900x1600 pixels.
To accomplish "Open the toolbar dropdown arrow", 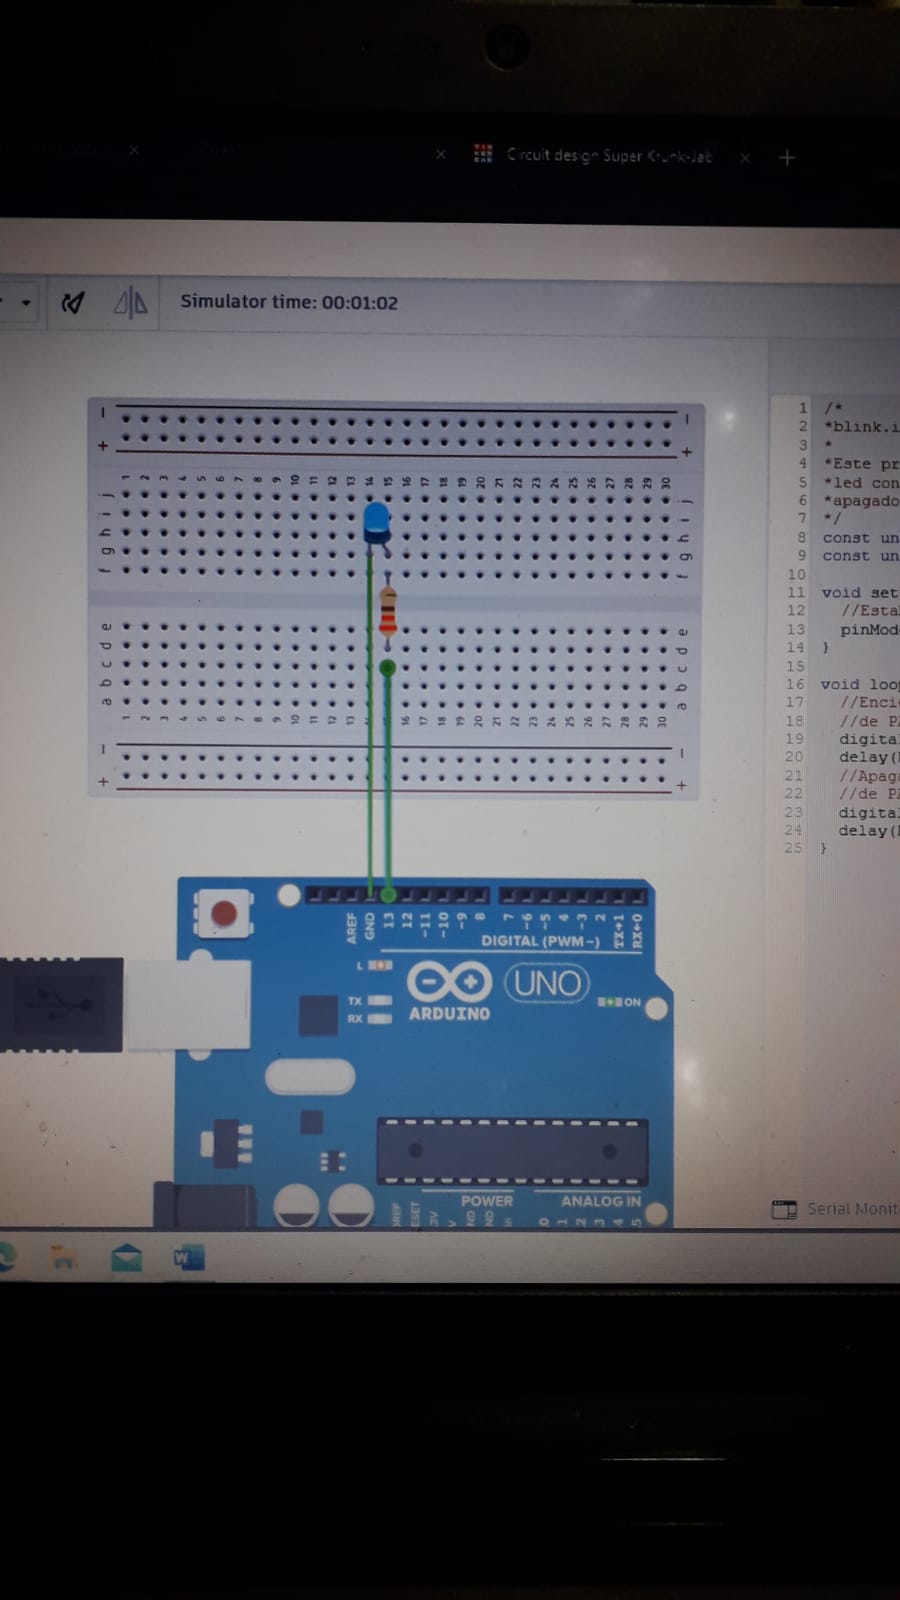I will [x=26, y=302].
